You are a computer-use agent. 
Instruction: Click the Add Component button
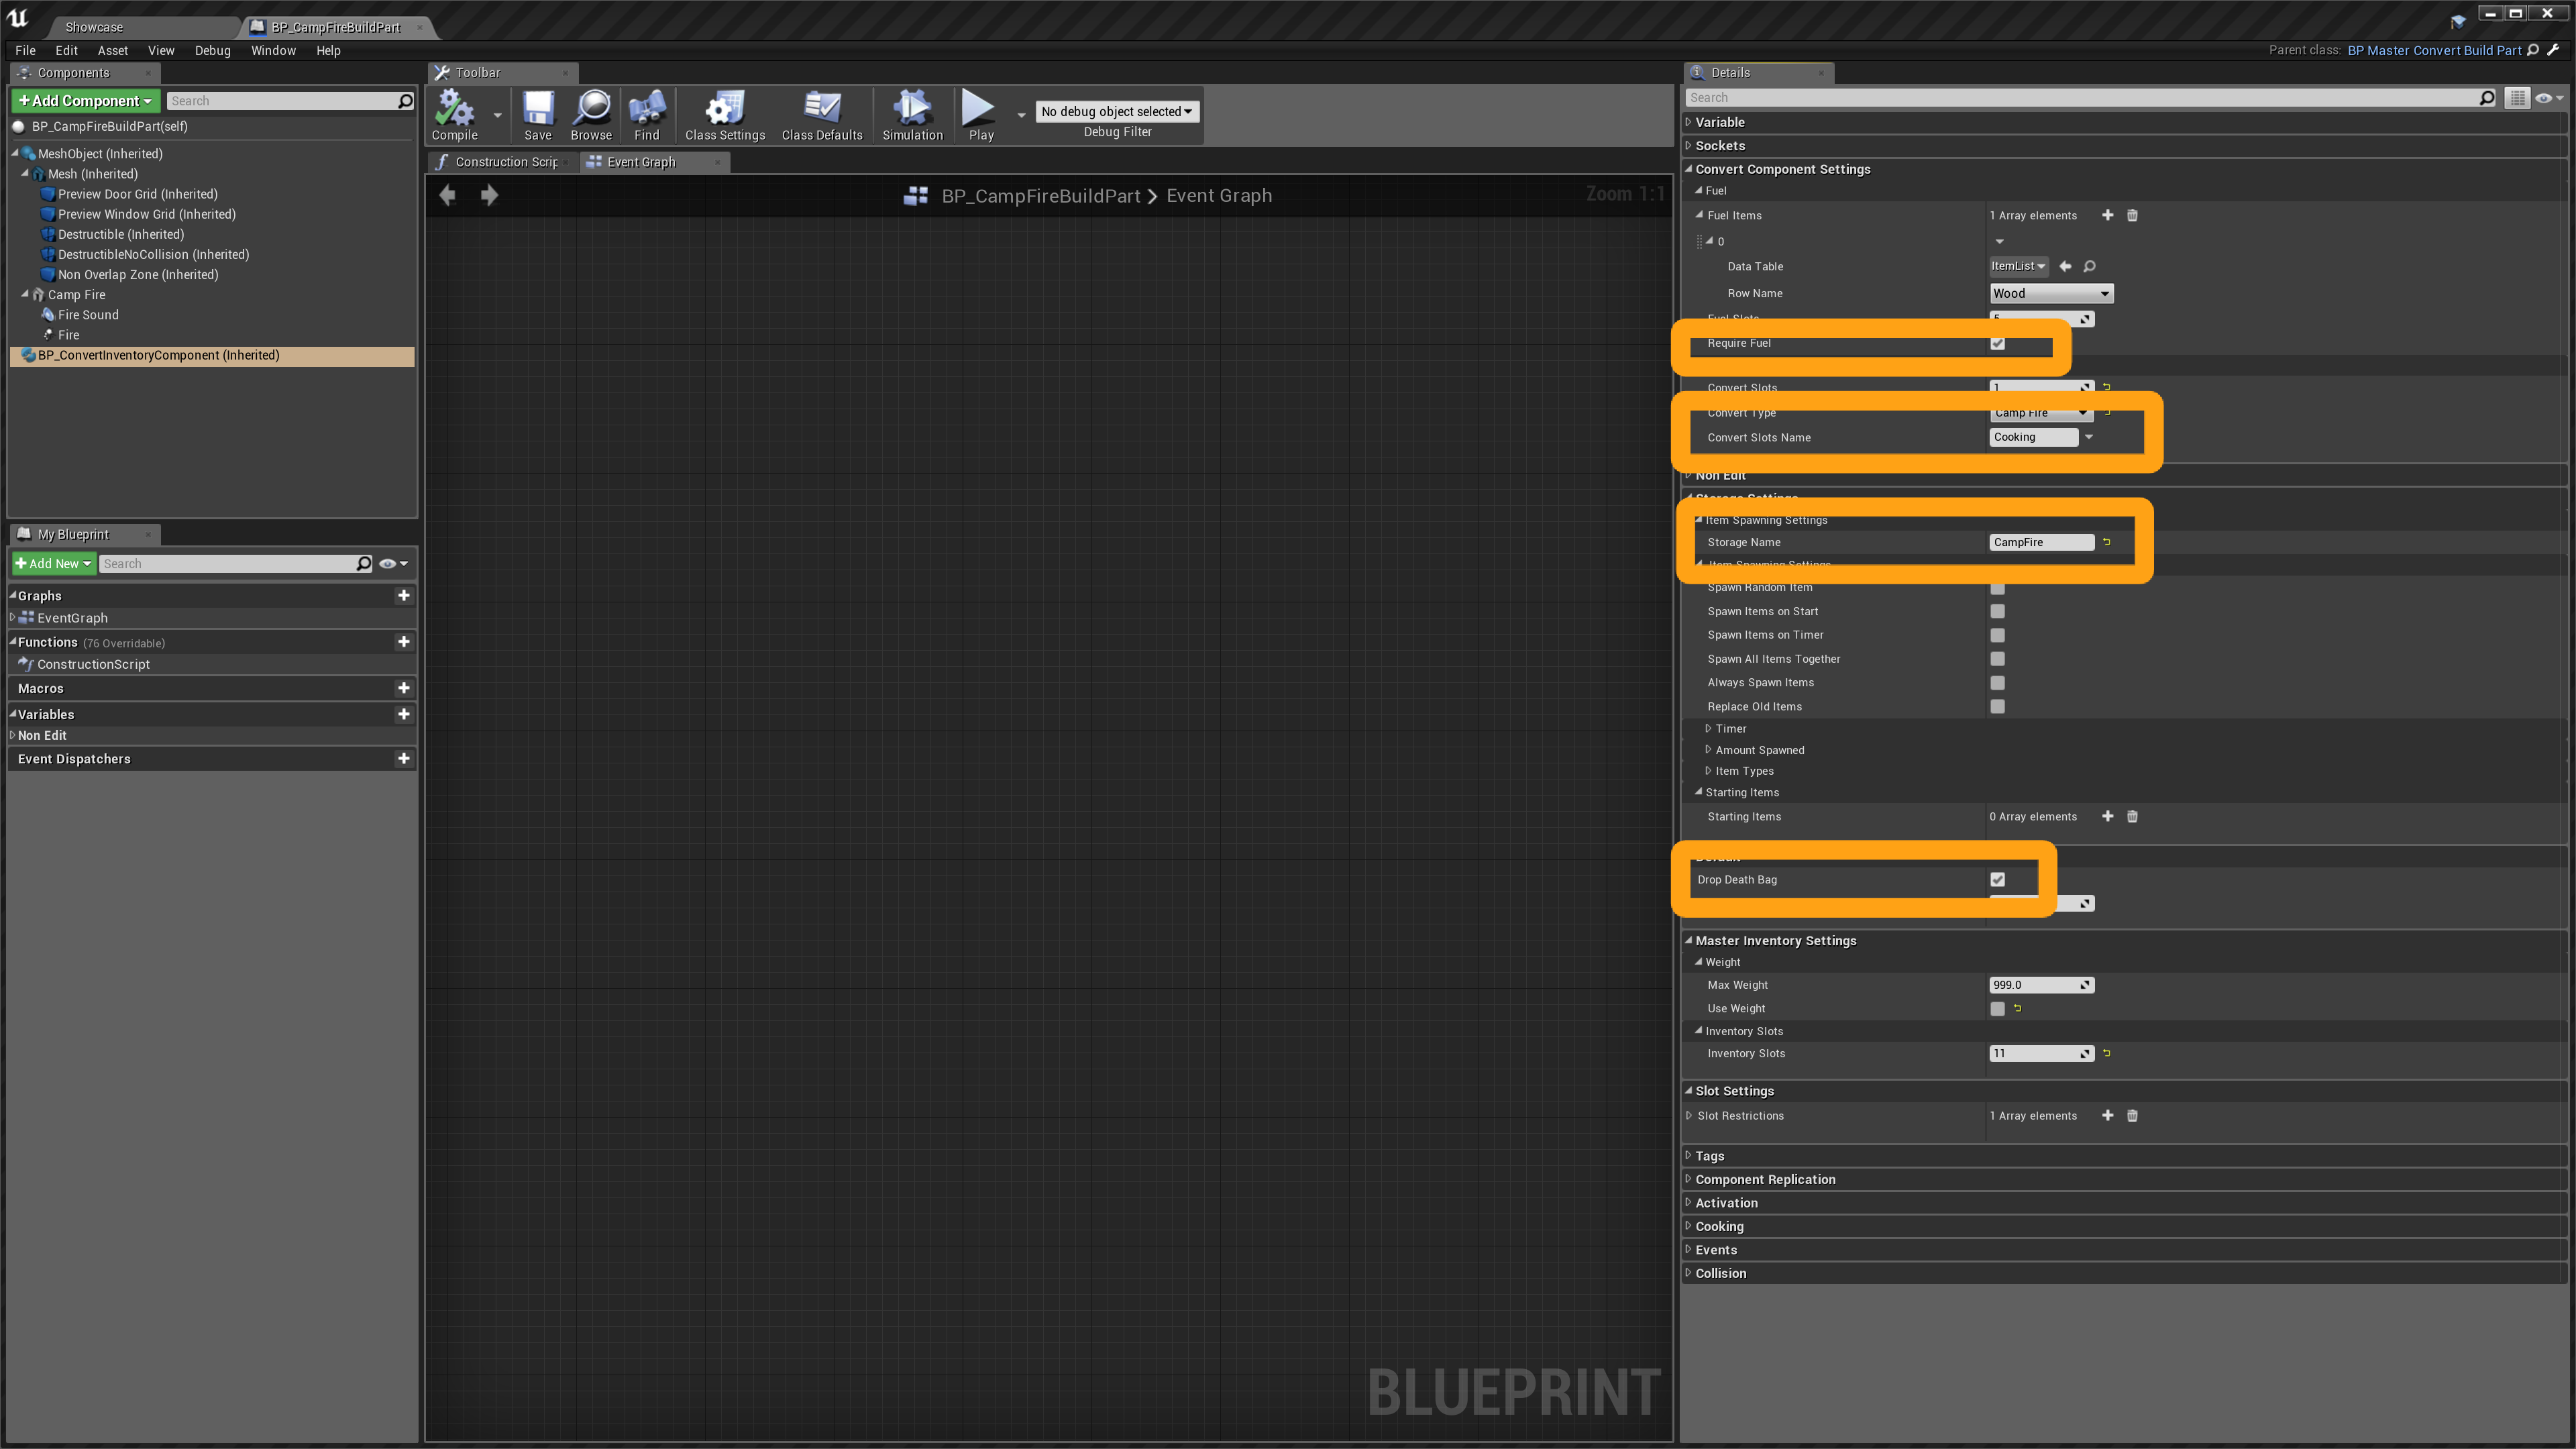85,101
